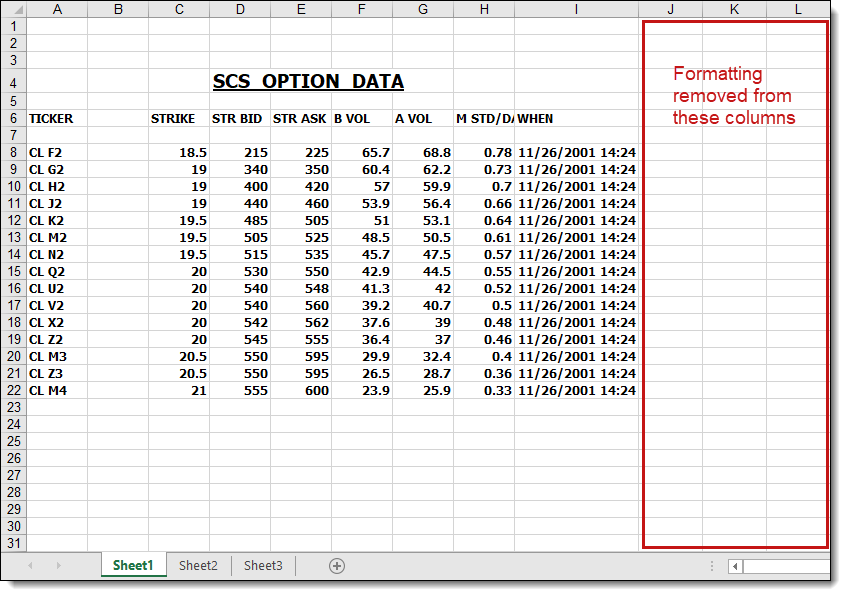Select the STRIKE header cell

coord(178,118)
